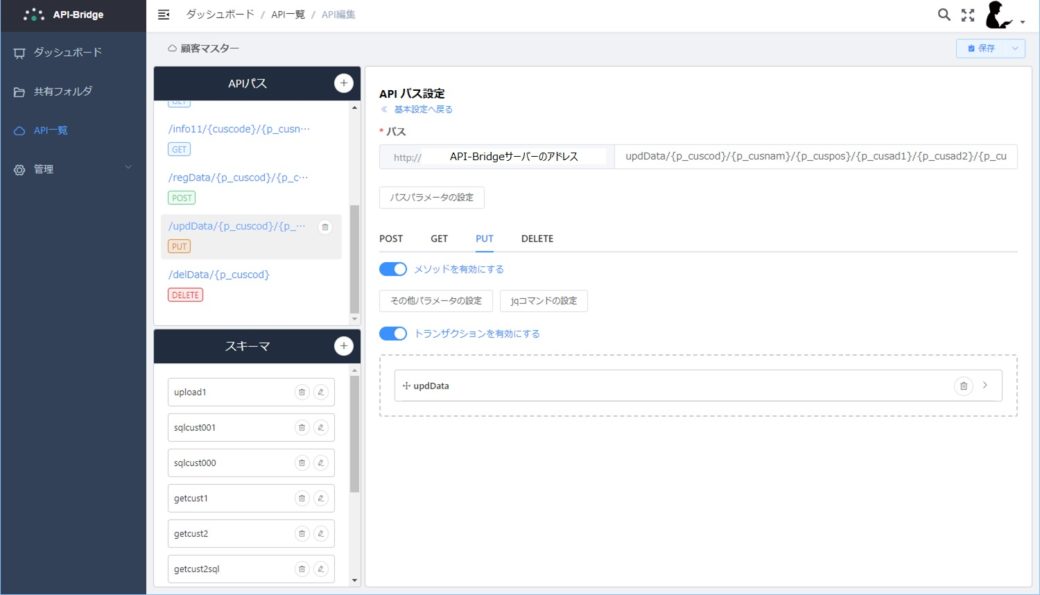
Task: Click the fullscreen icon in the top bar
Action: tap(966, 14)
